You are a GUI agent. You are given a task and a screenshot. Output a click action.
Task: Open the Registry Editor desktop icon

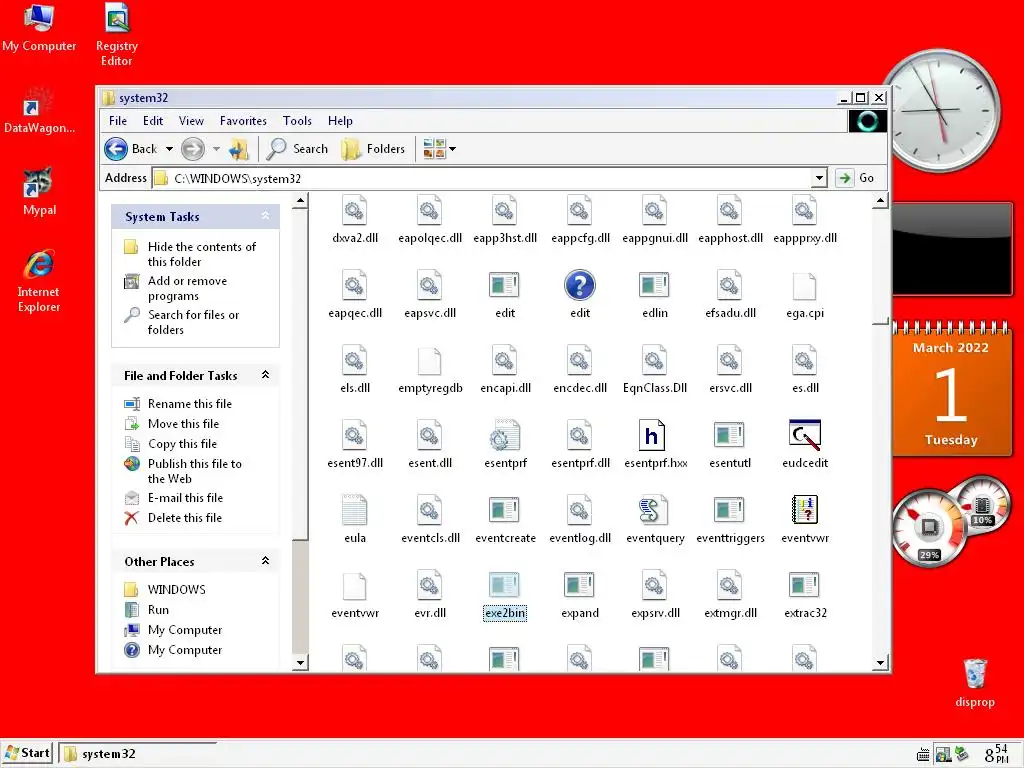pos(117,18)
